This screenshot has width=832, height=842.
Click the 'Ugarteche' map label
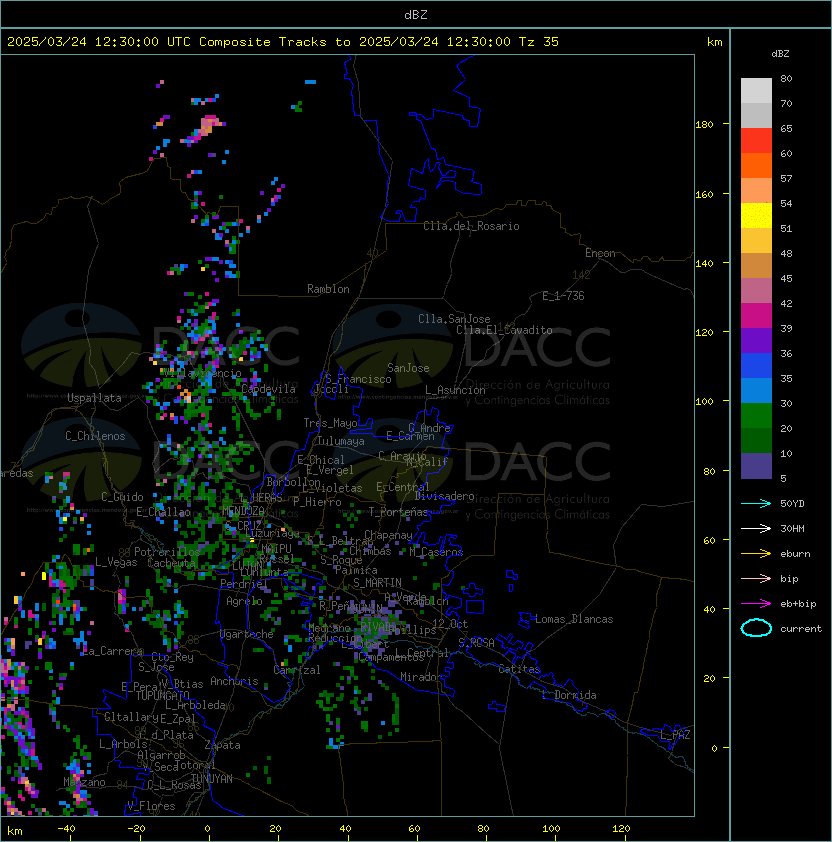click(x=247, y=634)
